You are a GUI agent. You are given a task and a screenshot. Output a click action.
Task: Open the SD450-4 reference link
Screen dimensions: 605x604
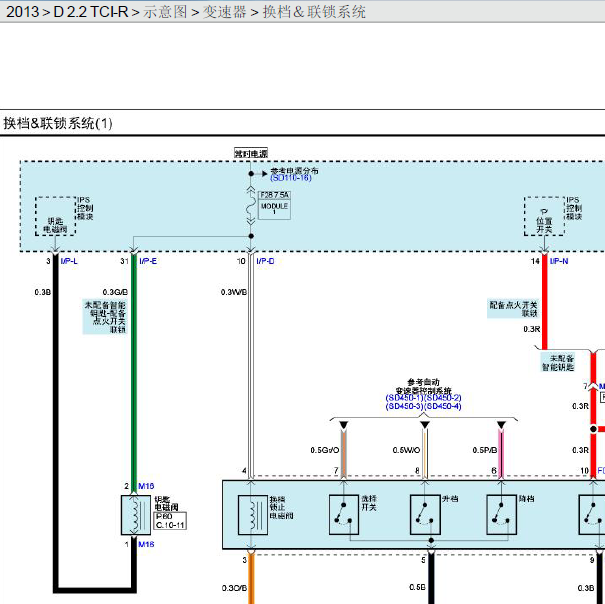tap(443, 406)
